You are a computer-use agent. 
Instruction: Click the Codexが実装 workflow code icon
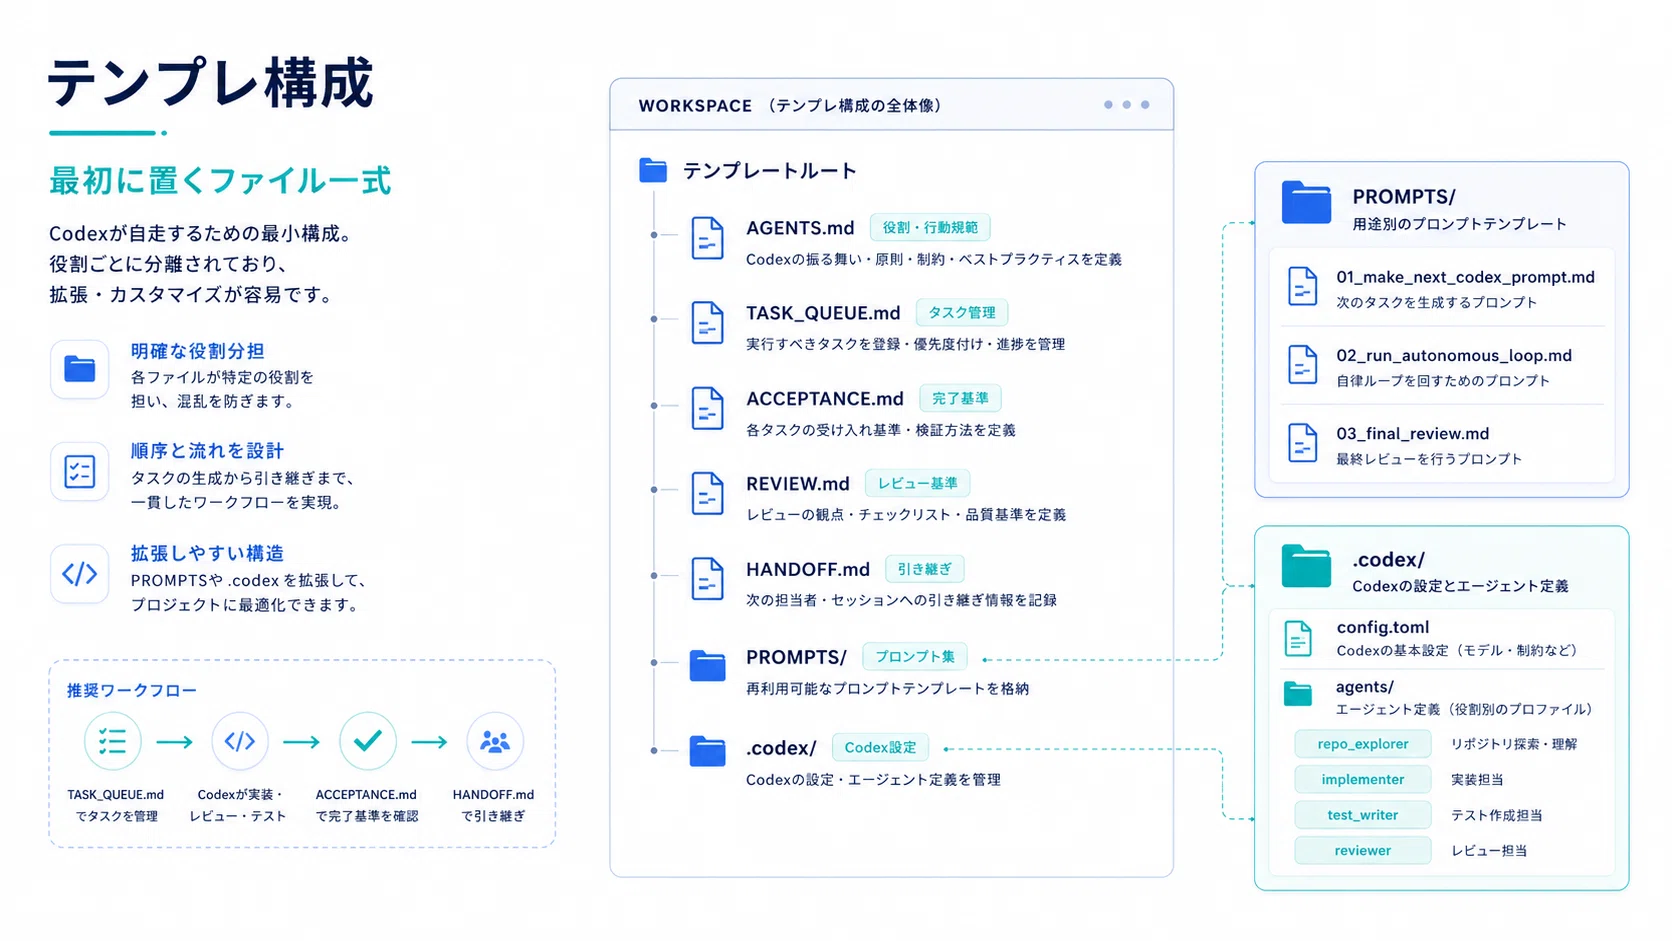click(240, 741)
